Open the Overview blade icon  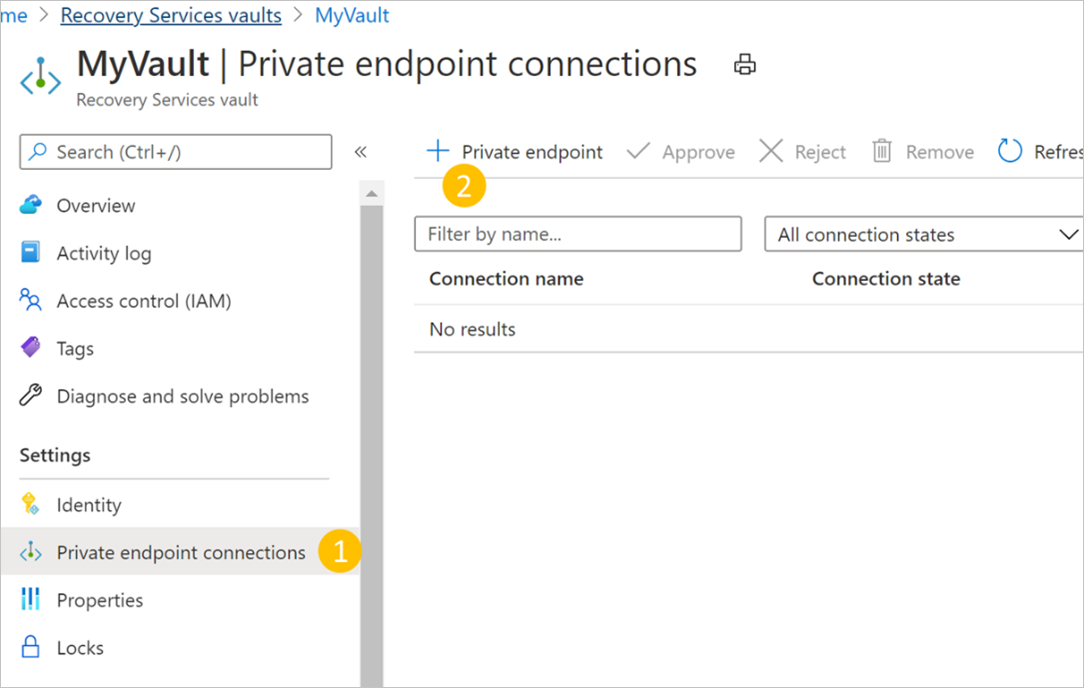(x=31, y=205)
